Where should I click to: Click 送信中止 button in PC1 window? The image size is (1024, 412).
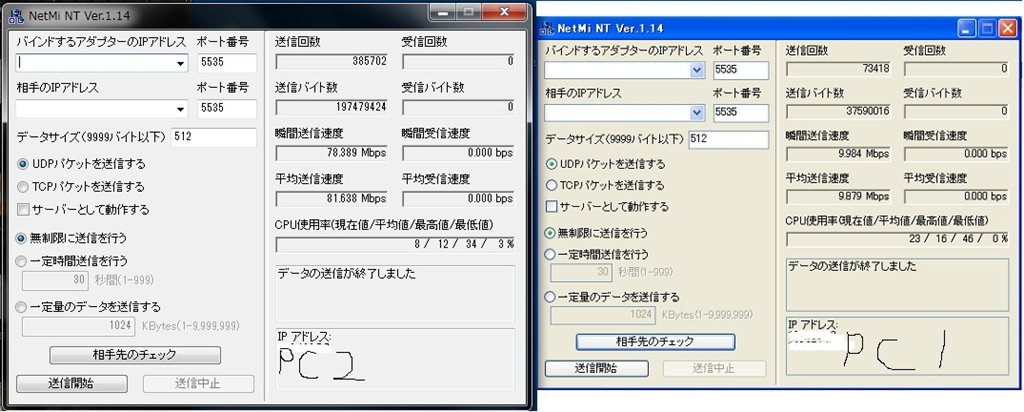pyautogui.click(x=714, y=368)
